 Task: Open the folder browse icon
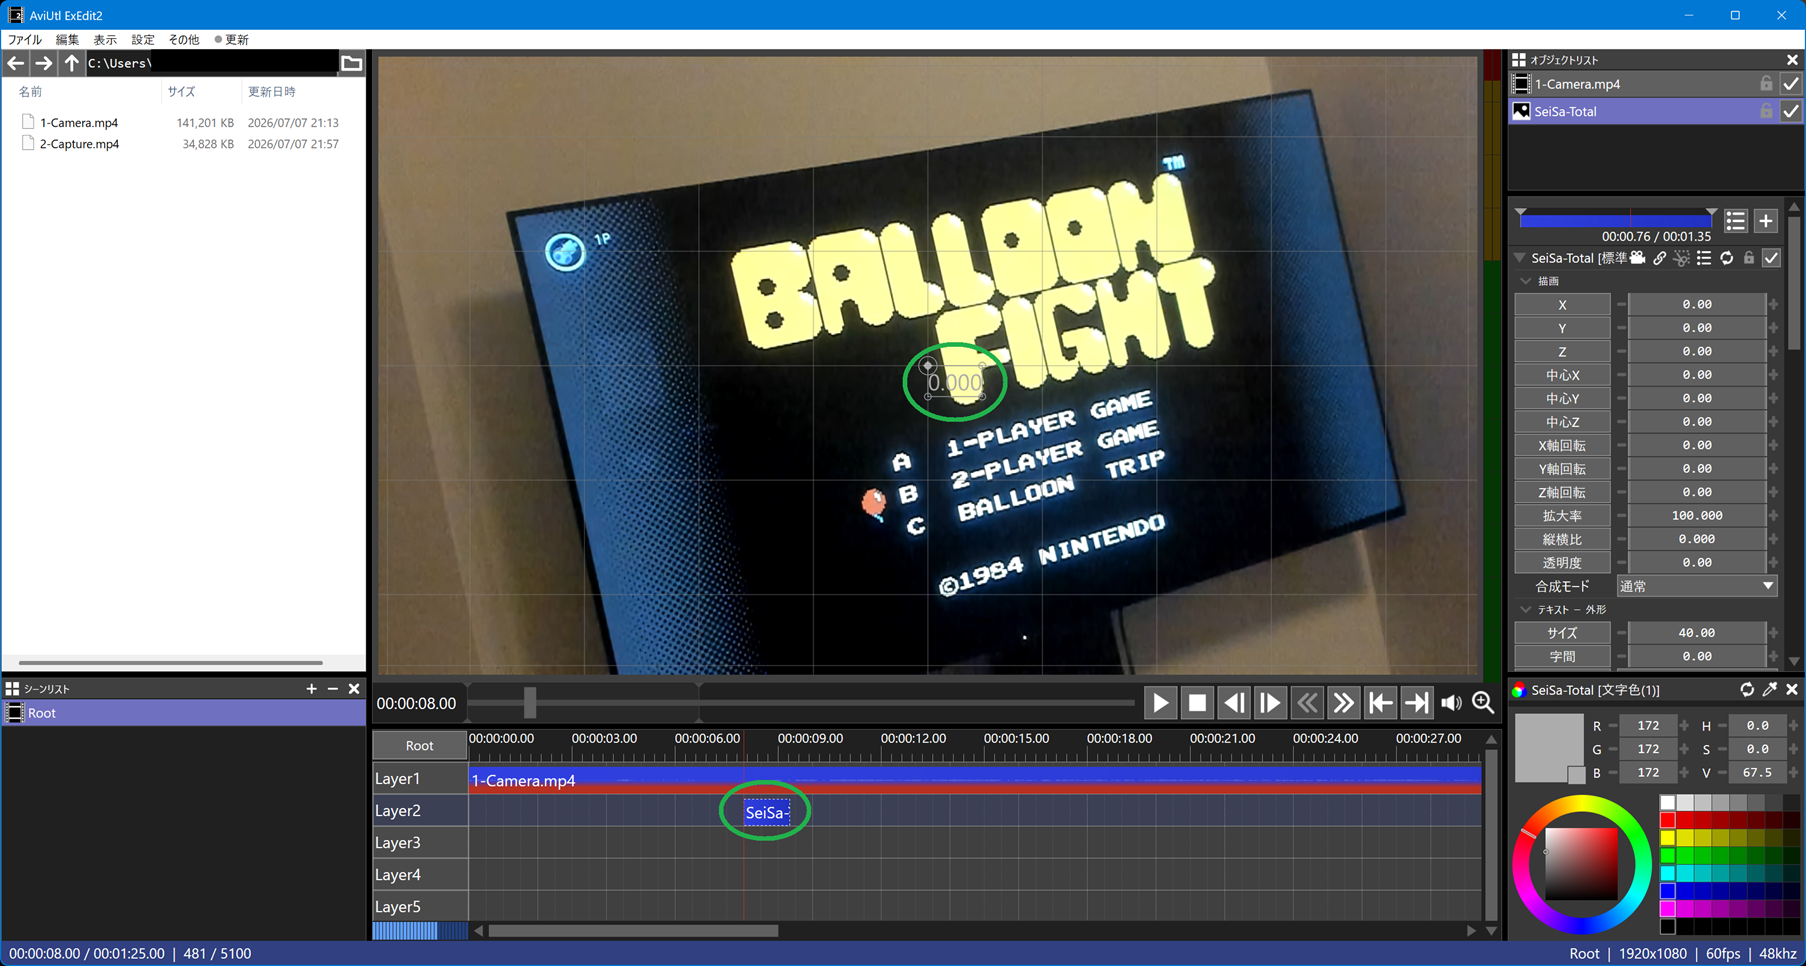352,63
